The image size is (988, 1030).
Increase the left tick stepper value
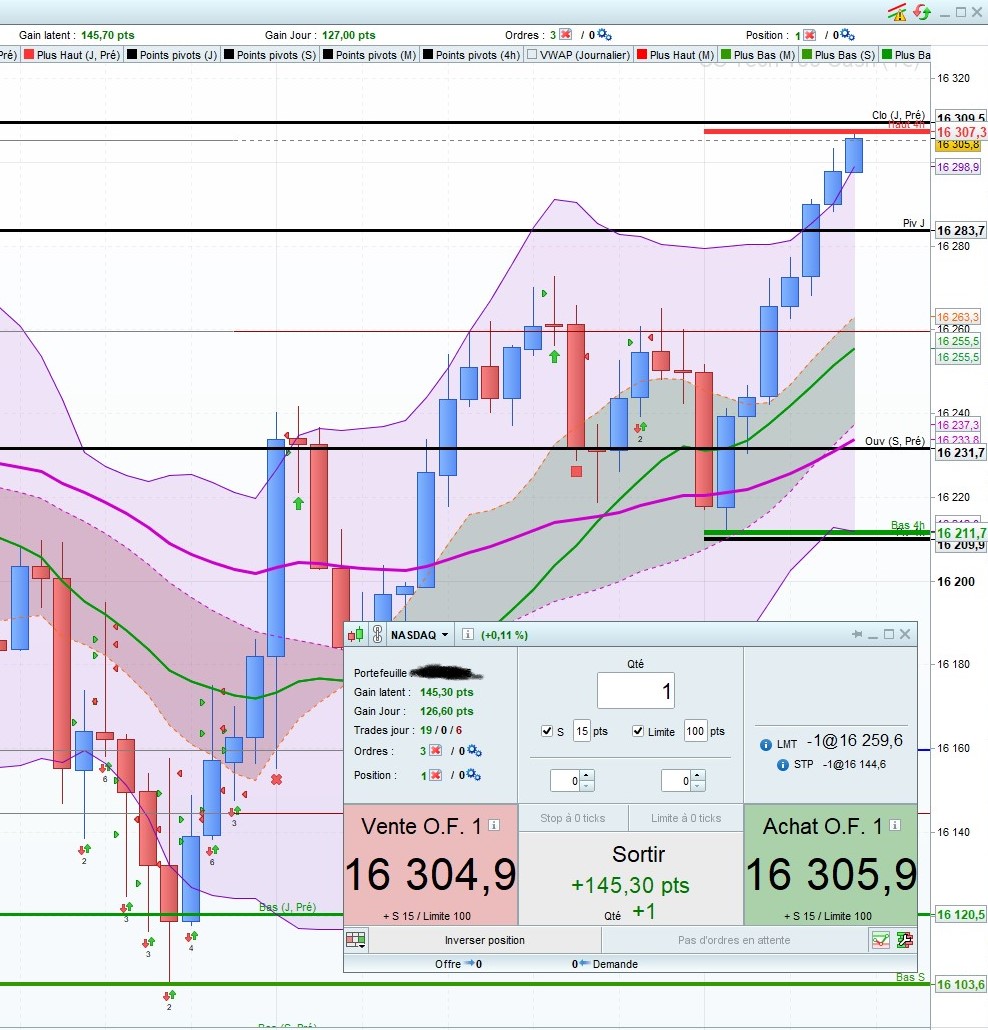point(587,775)
